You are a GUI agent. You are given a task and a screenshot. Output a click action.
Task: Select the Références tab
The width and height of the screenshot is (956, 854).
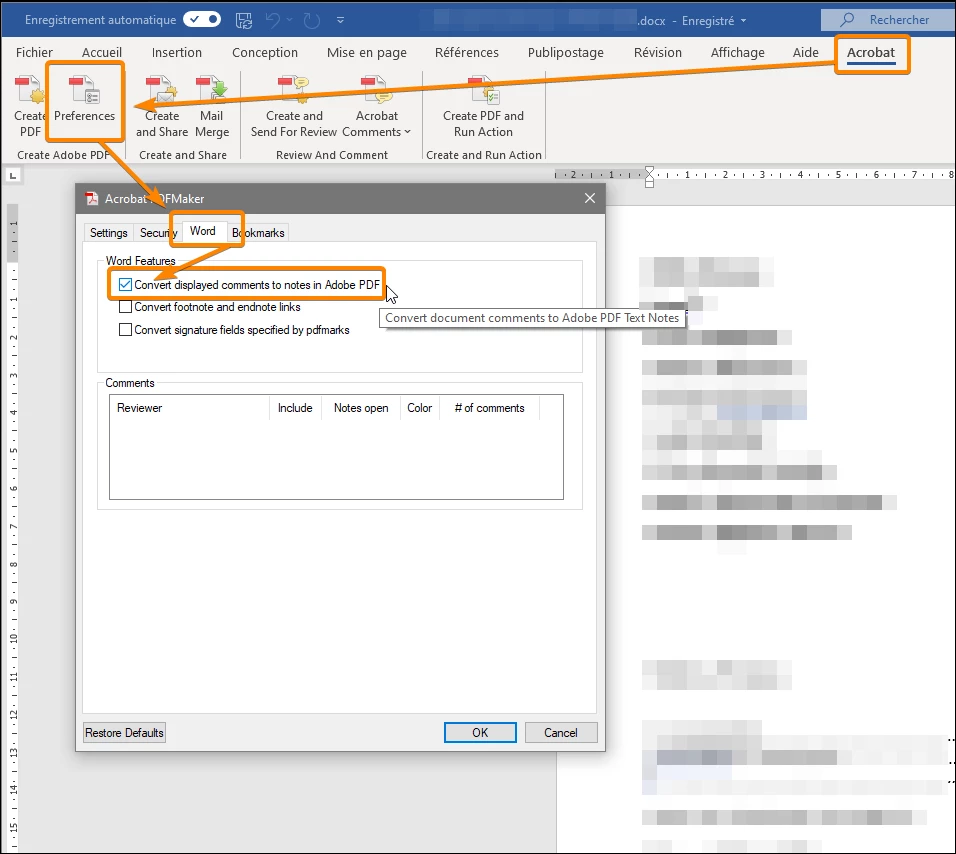pos(466,52)
